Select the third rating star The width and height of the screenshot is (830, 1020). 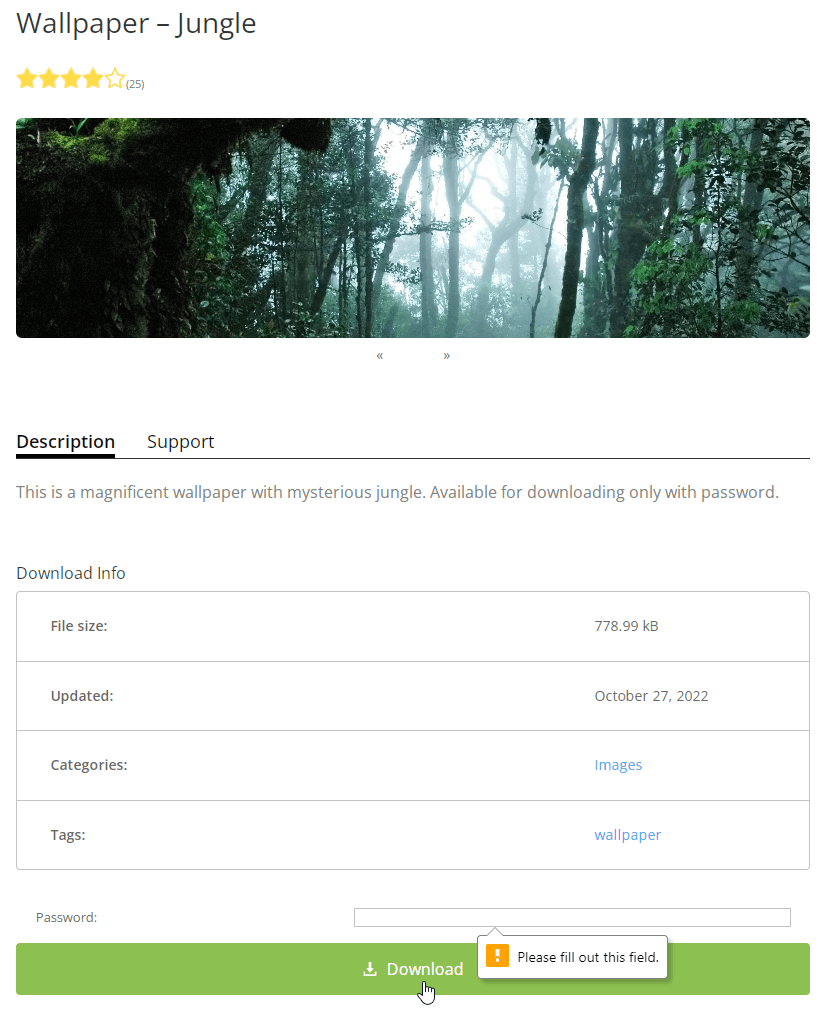(71, 79)
